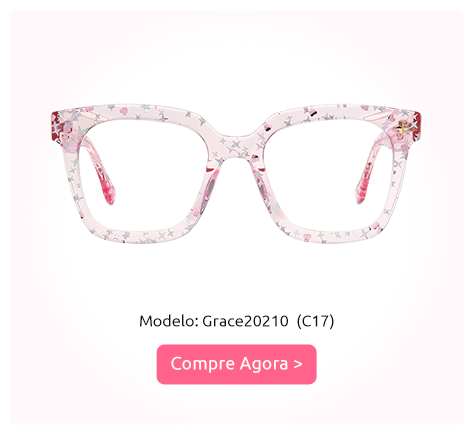
Task: Click the word Agora on pink button
Action: (x=264, y=364)
